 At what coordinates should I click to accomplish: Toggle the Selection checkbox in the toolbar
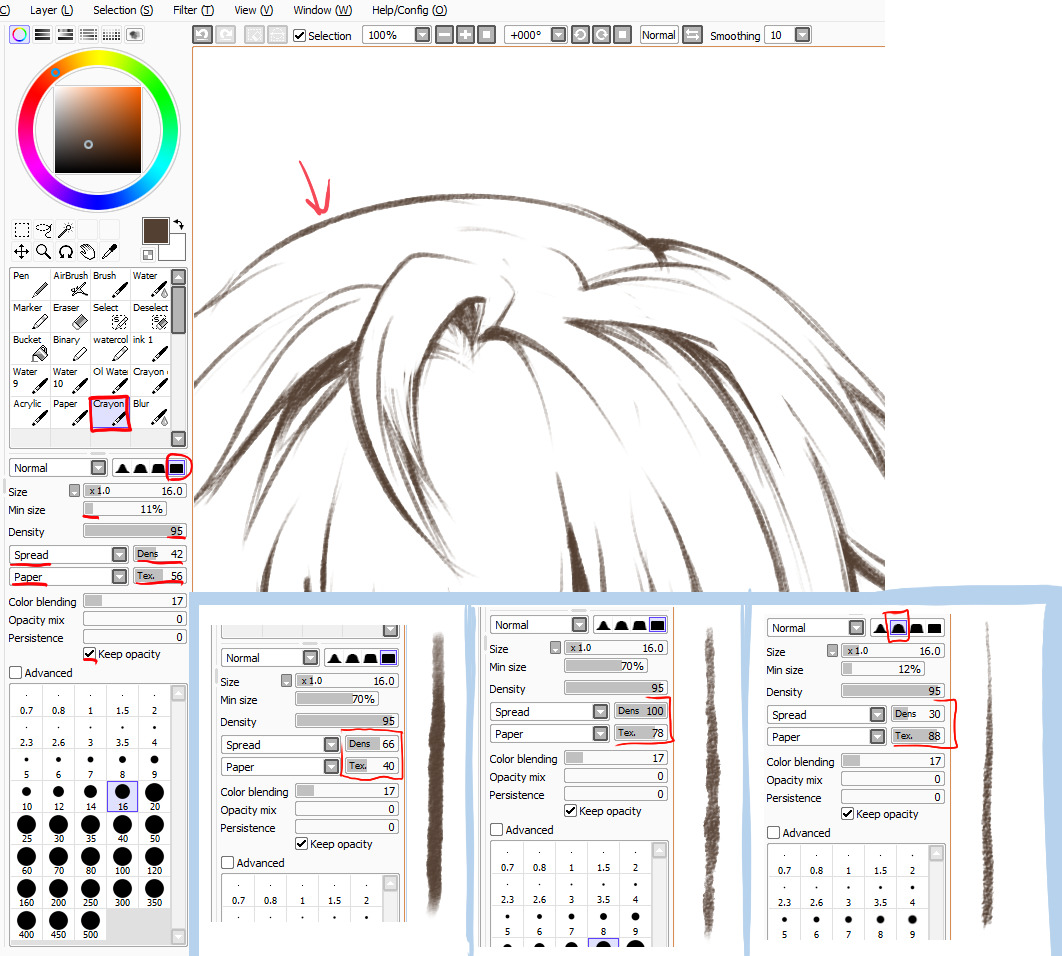(x=299, y=35)
